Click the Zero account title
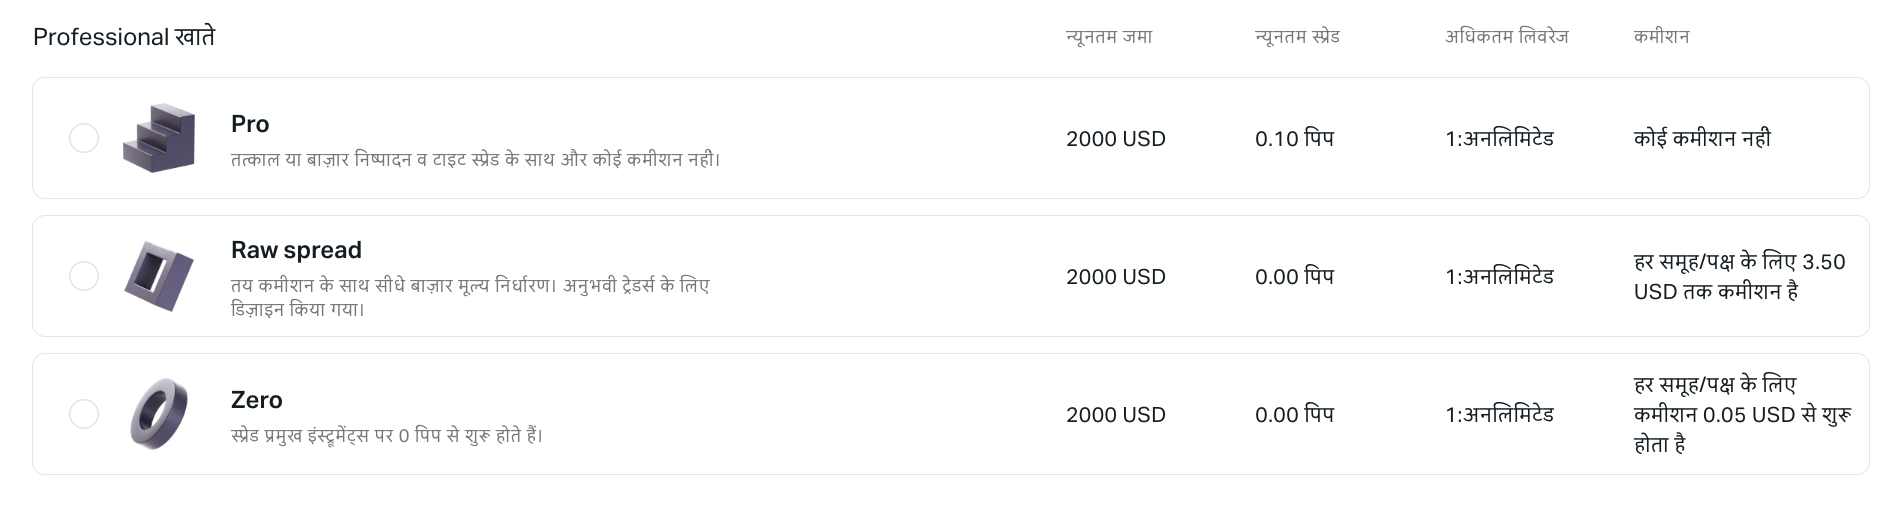The width and height of the screenshot is (1900, 505). [x=257, y=400]
